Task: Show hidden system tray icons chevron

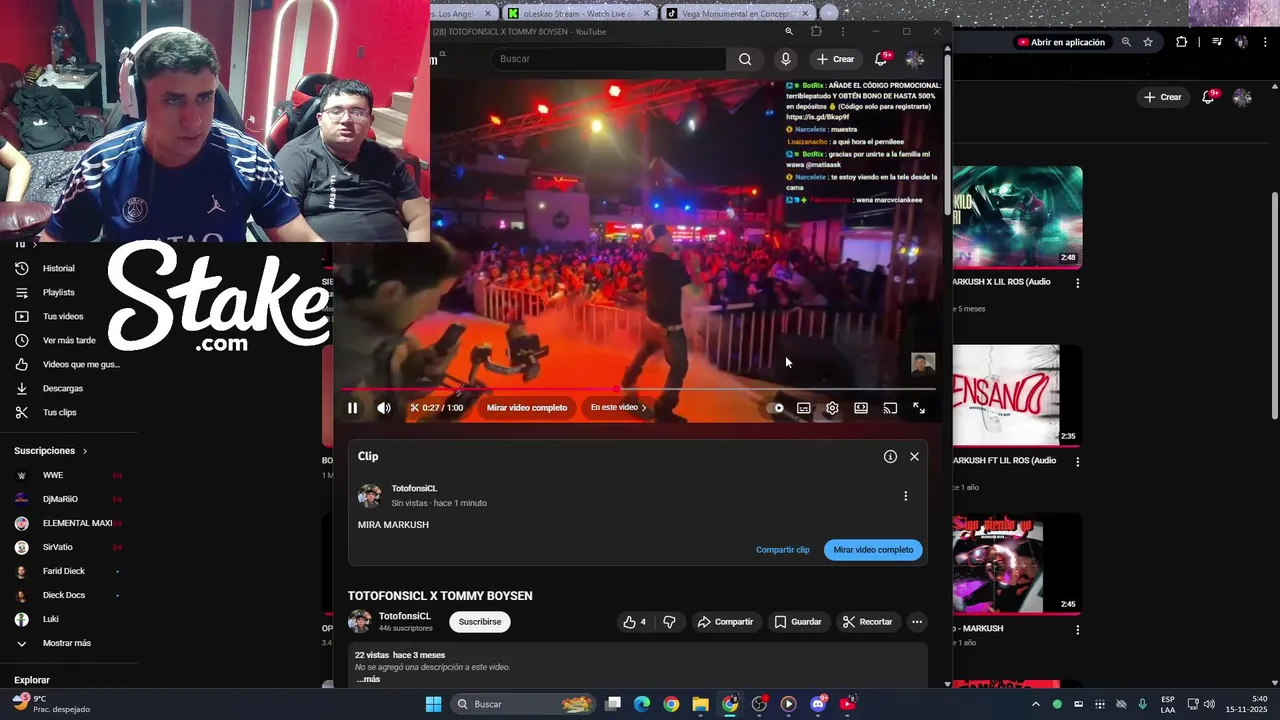Action: [1035, 704]
